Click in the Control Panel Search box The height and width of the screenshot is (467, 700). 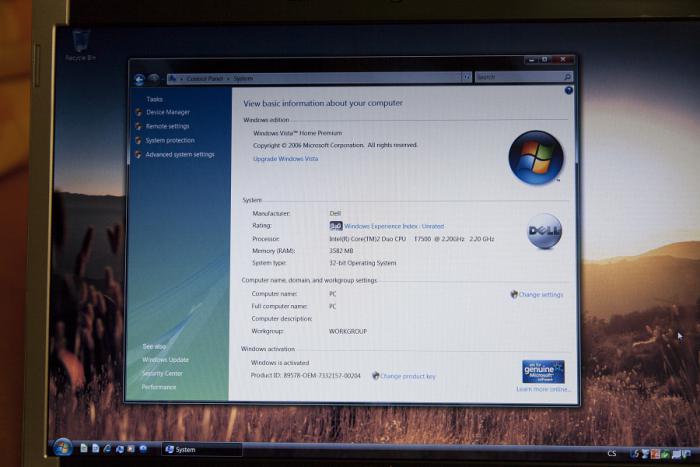click(x=518, y=77)
